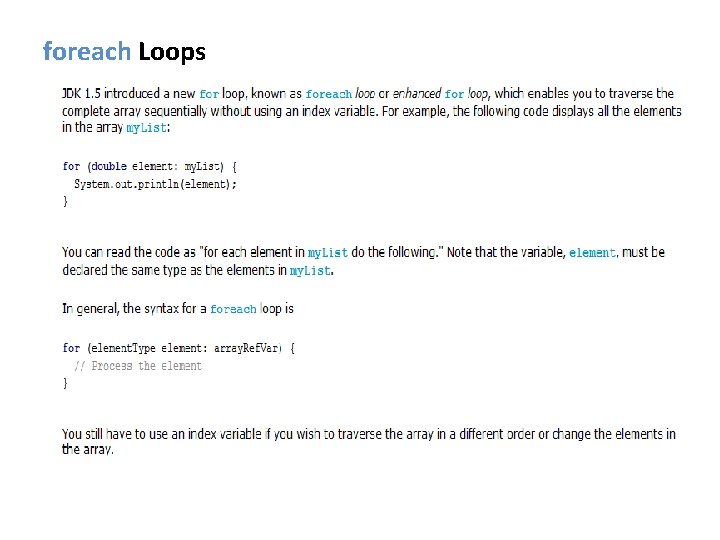The image size is (720, 540).
Task: Click the System.out.println(element); code line
Action: tap(155, 184)
